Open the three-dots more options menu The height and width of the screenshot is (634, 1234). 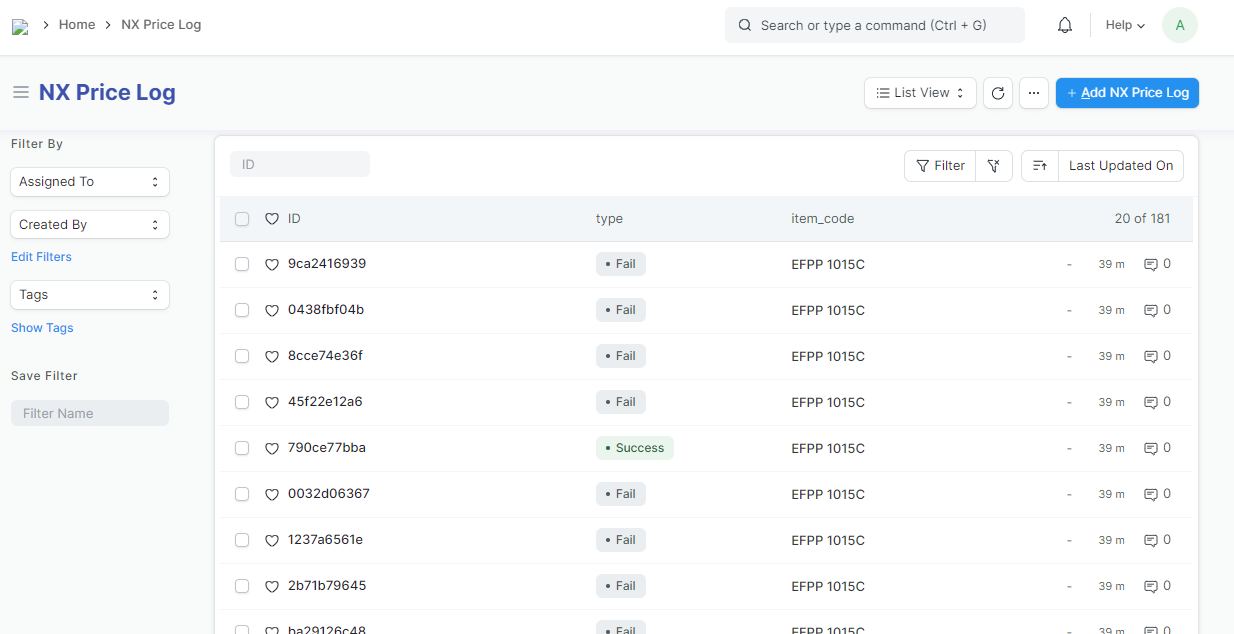click(1034, 93)
